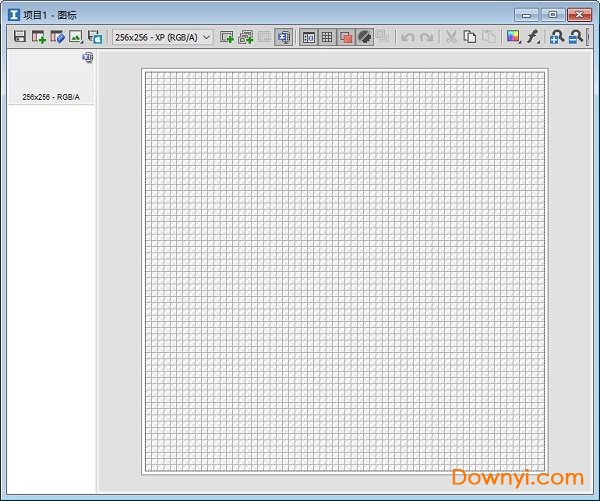This screenshot has height=501, width=600.
Task: Click the zoom out magnifier icon
Action: (576, 37)
